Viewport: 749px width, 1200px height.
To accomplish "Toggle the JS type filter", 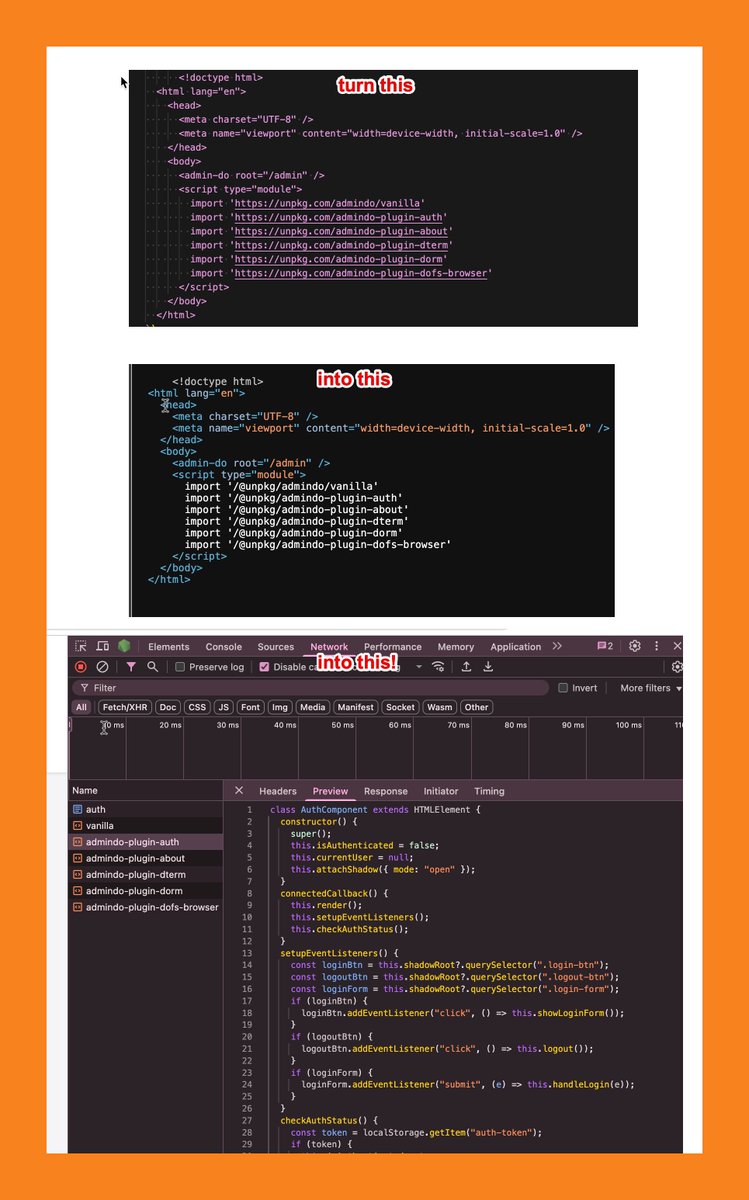I will [x=224, y=707].
